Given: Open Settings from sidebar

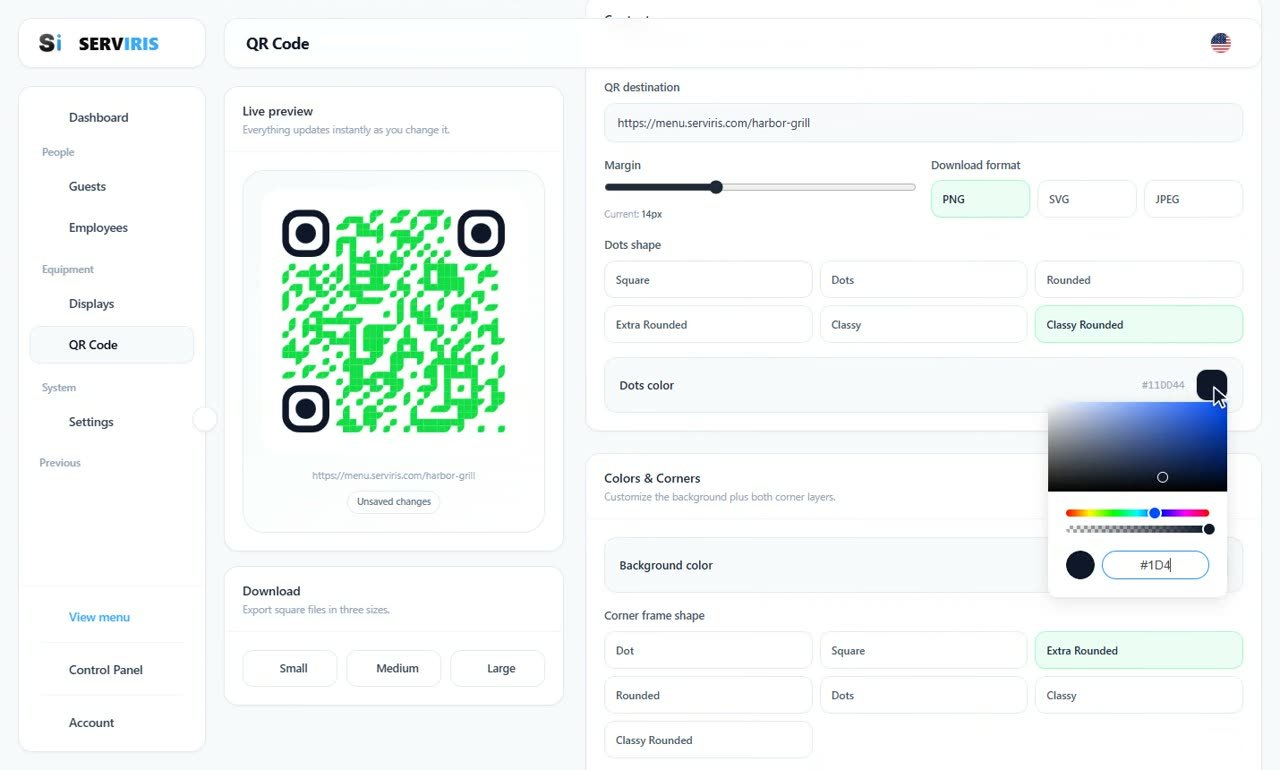Looking at the screenshot, I should pyautogui.click(x=91, y=421).
